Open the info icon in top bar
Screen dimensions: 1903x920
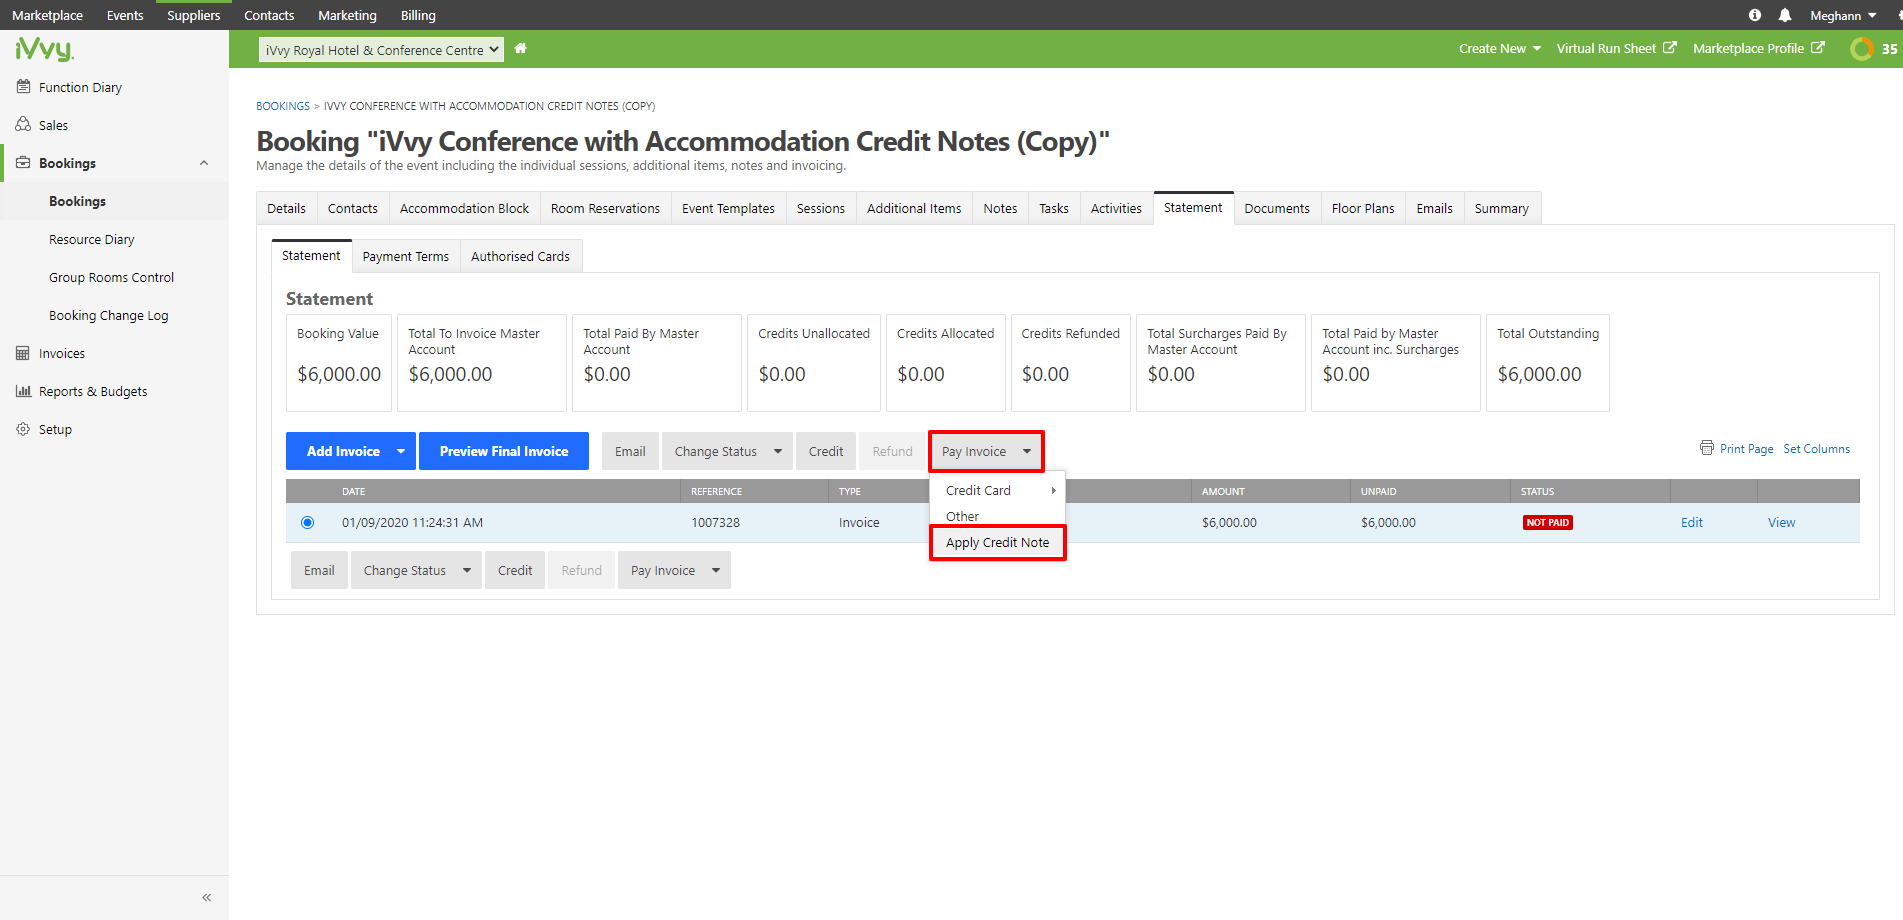tap(1754, 15)
